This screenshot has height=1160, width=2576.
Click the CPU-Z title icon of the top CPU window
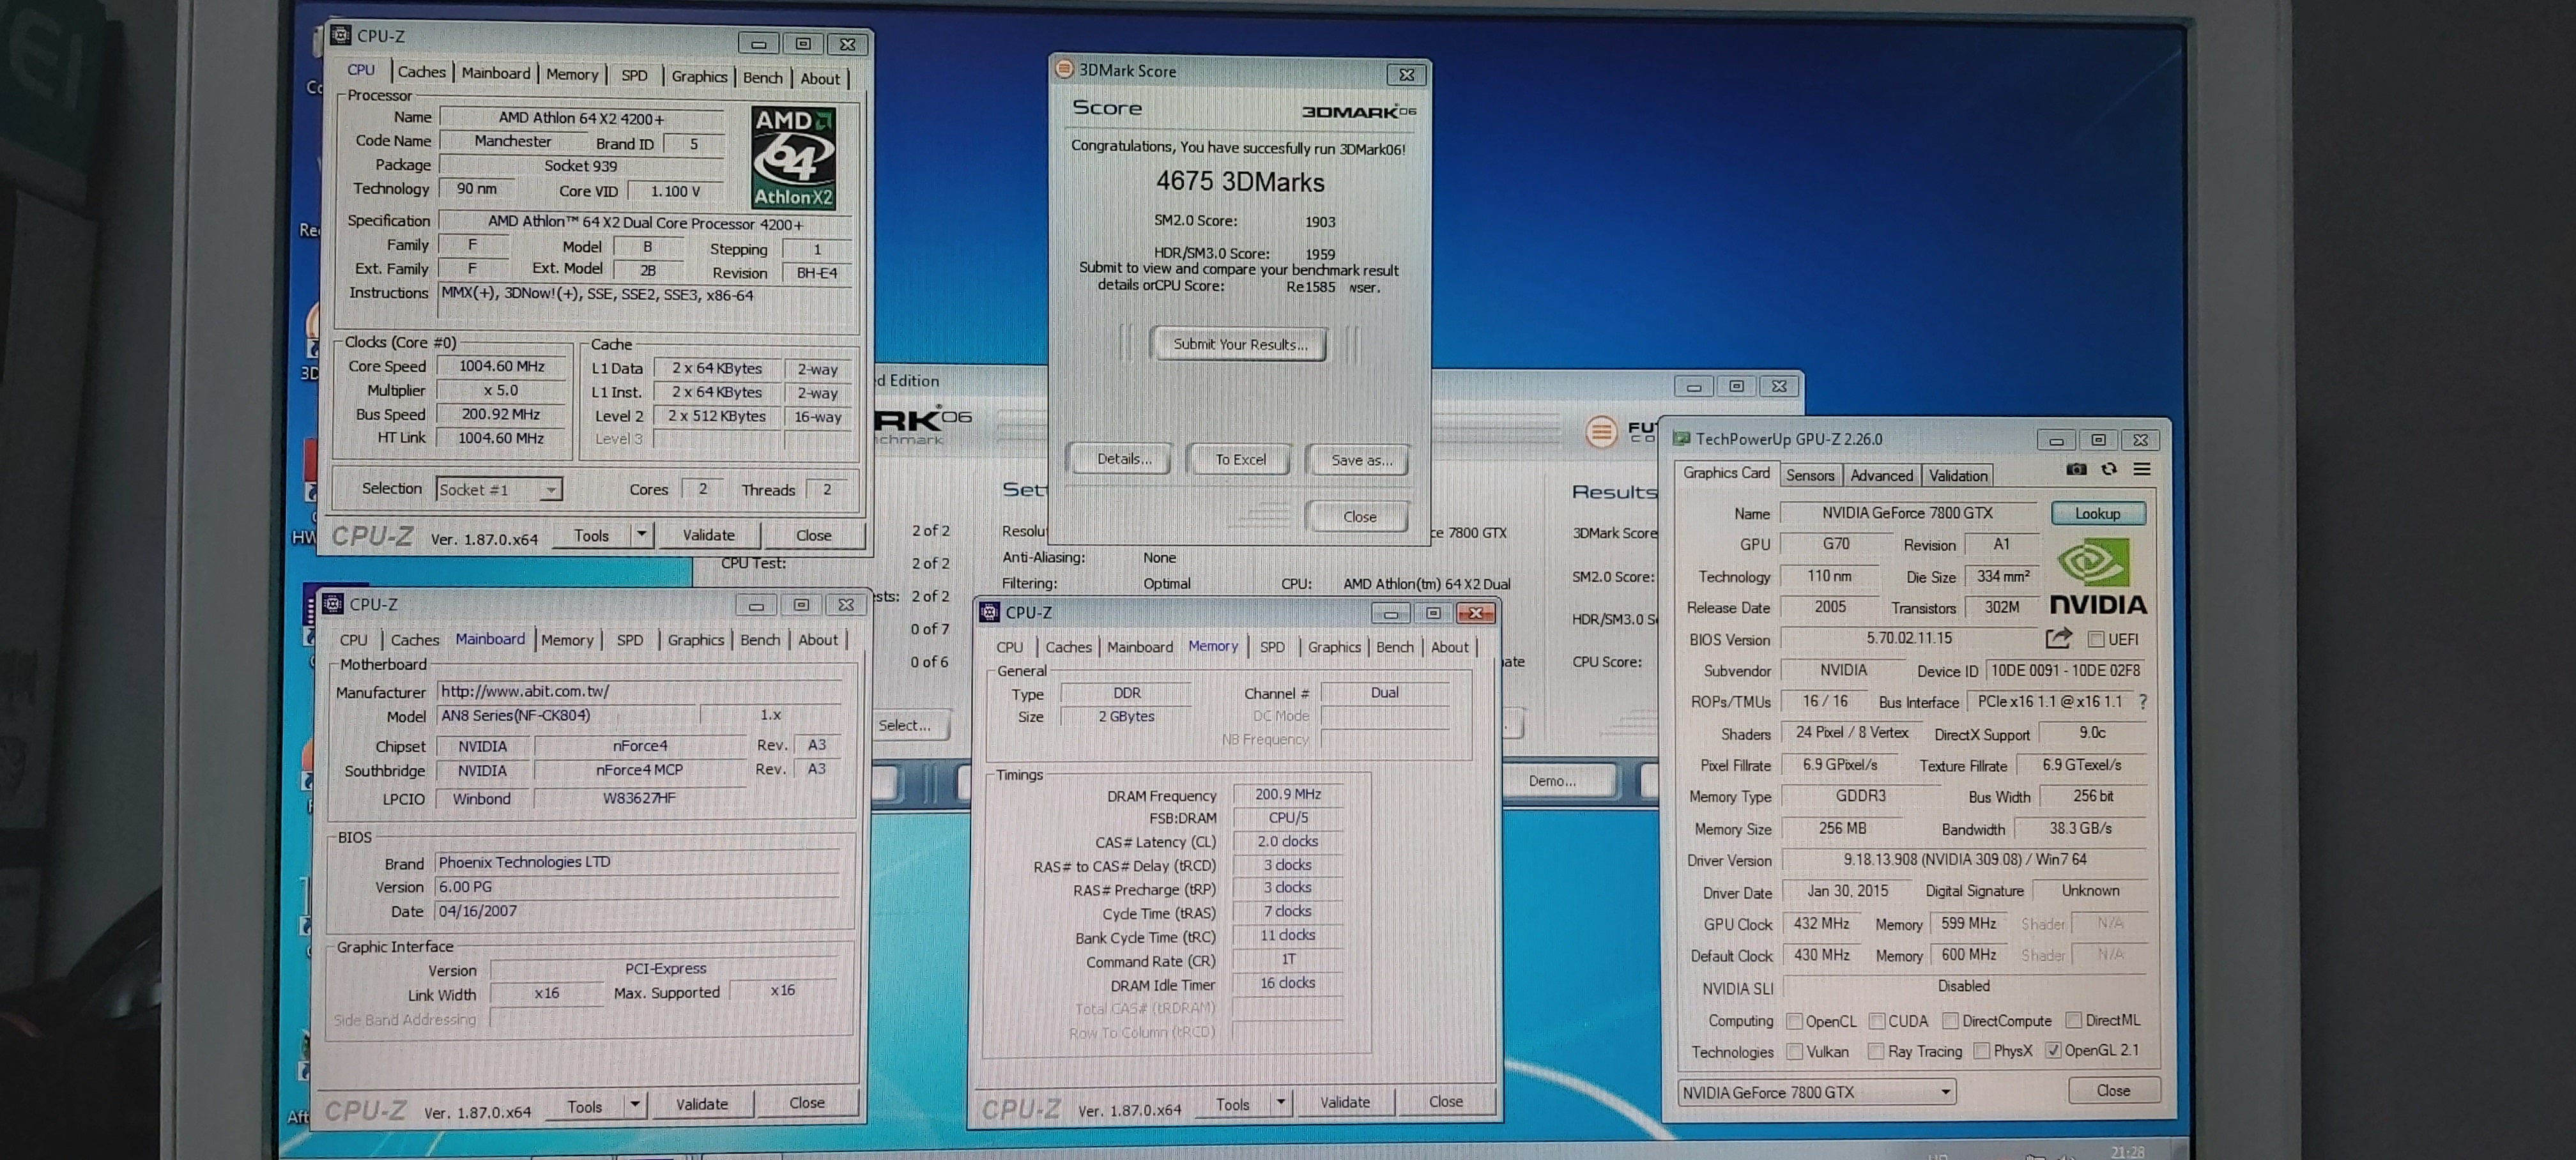coord(340,36)
